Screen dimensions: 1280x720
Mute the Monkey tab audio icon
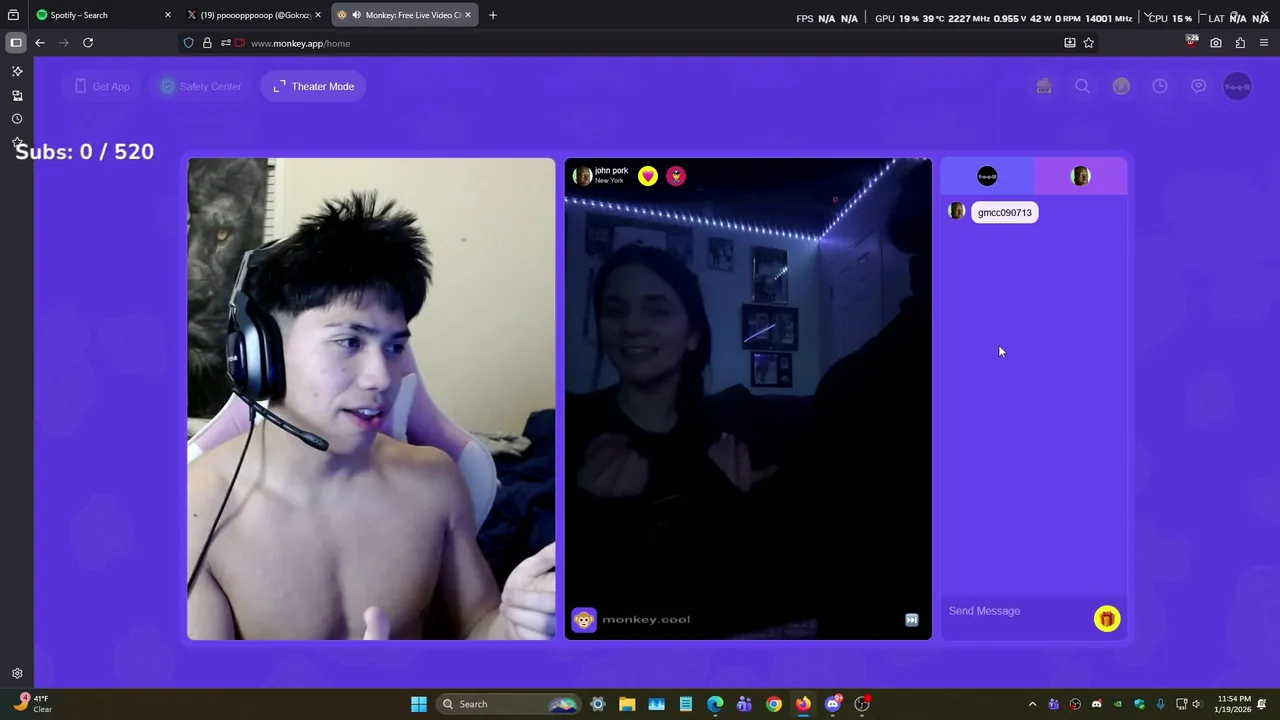coord(356,15)
